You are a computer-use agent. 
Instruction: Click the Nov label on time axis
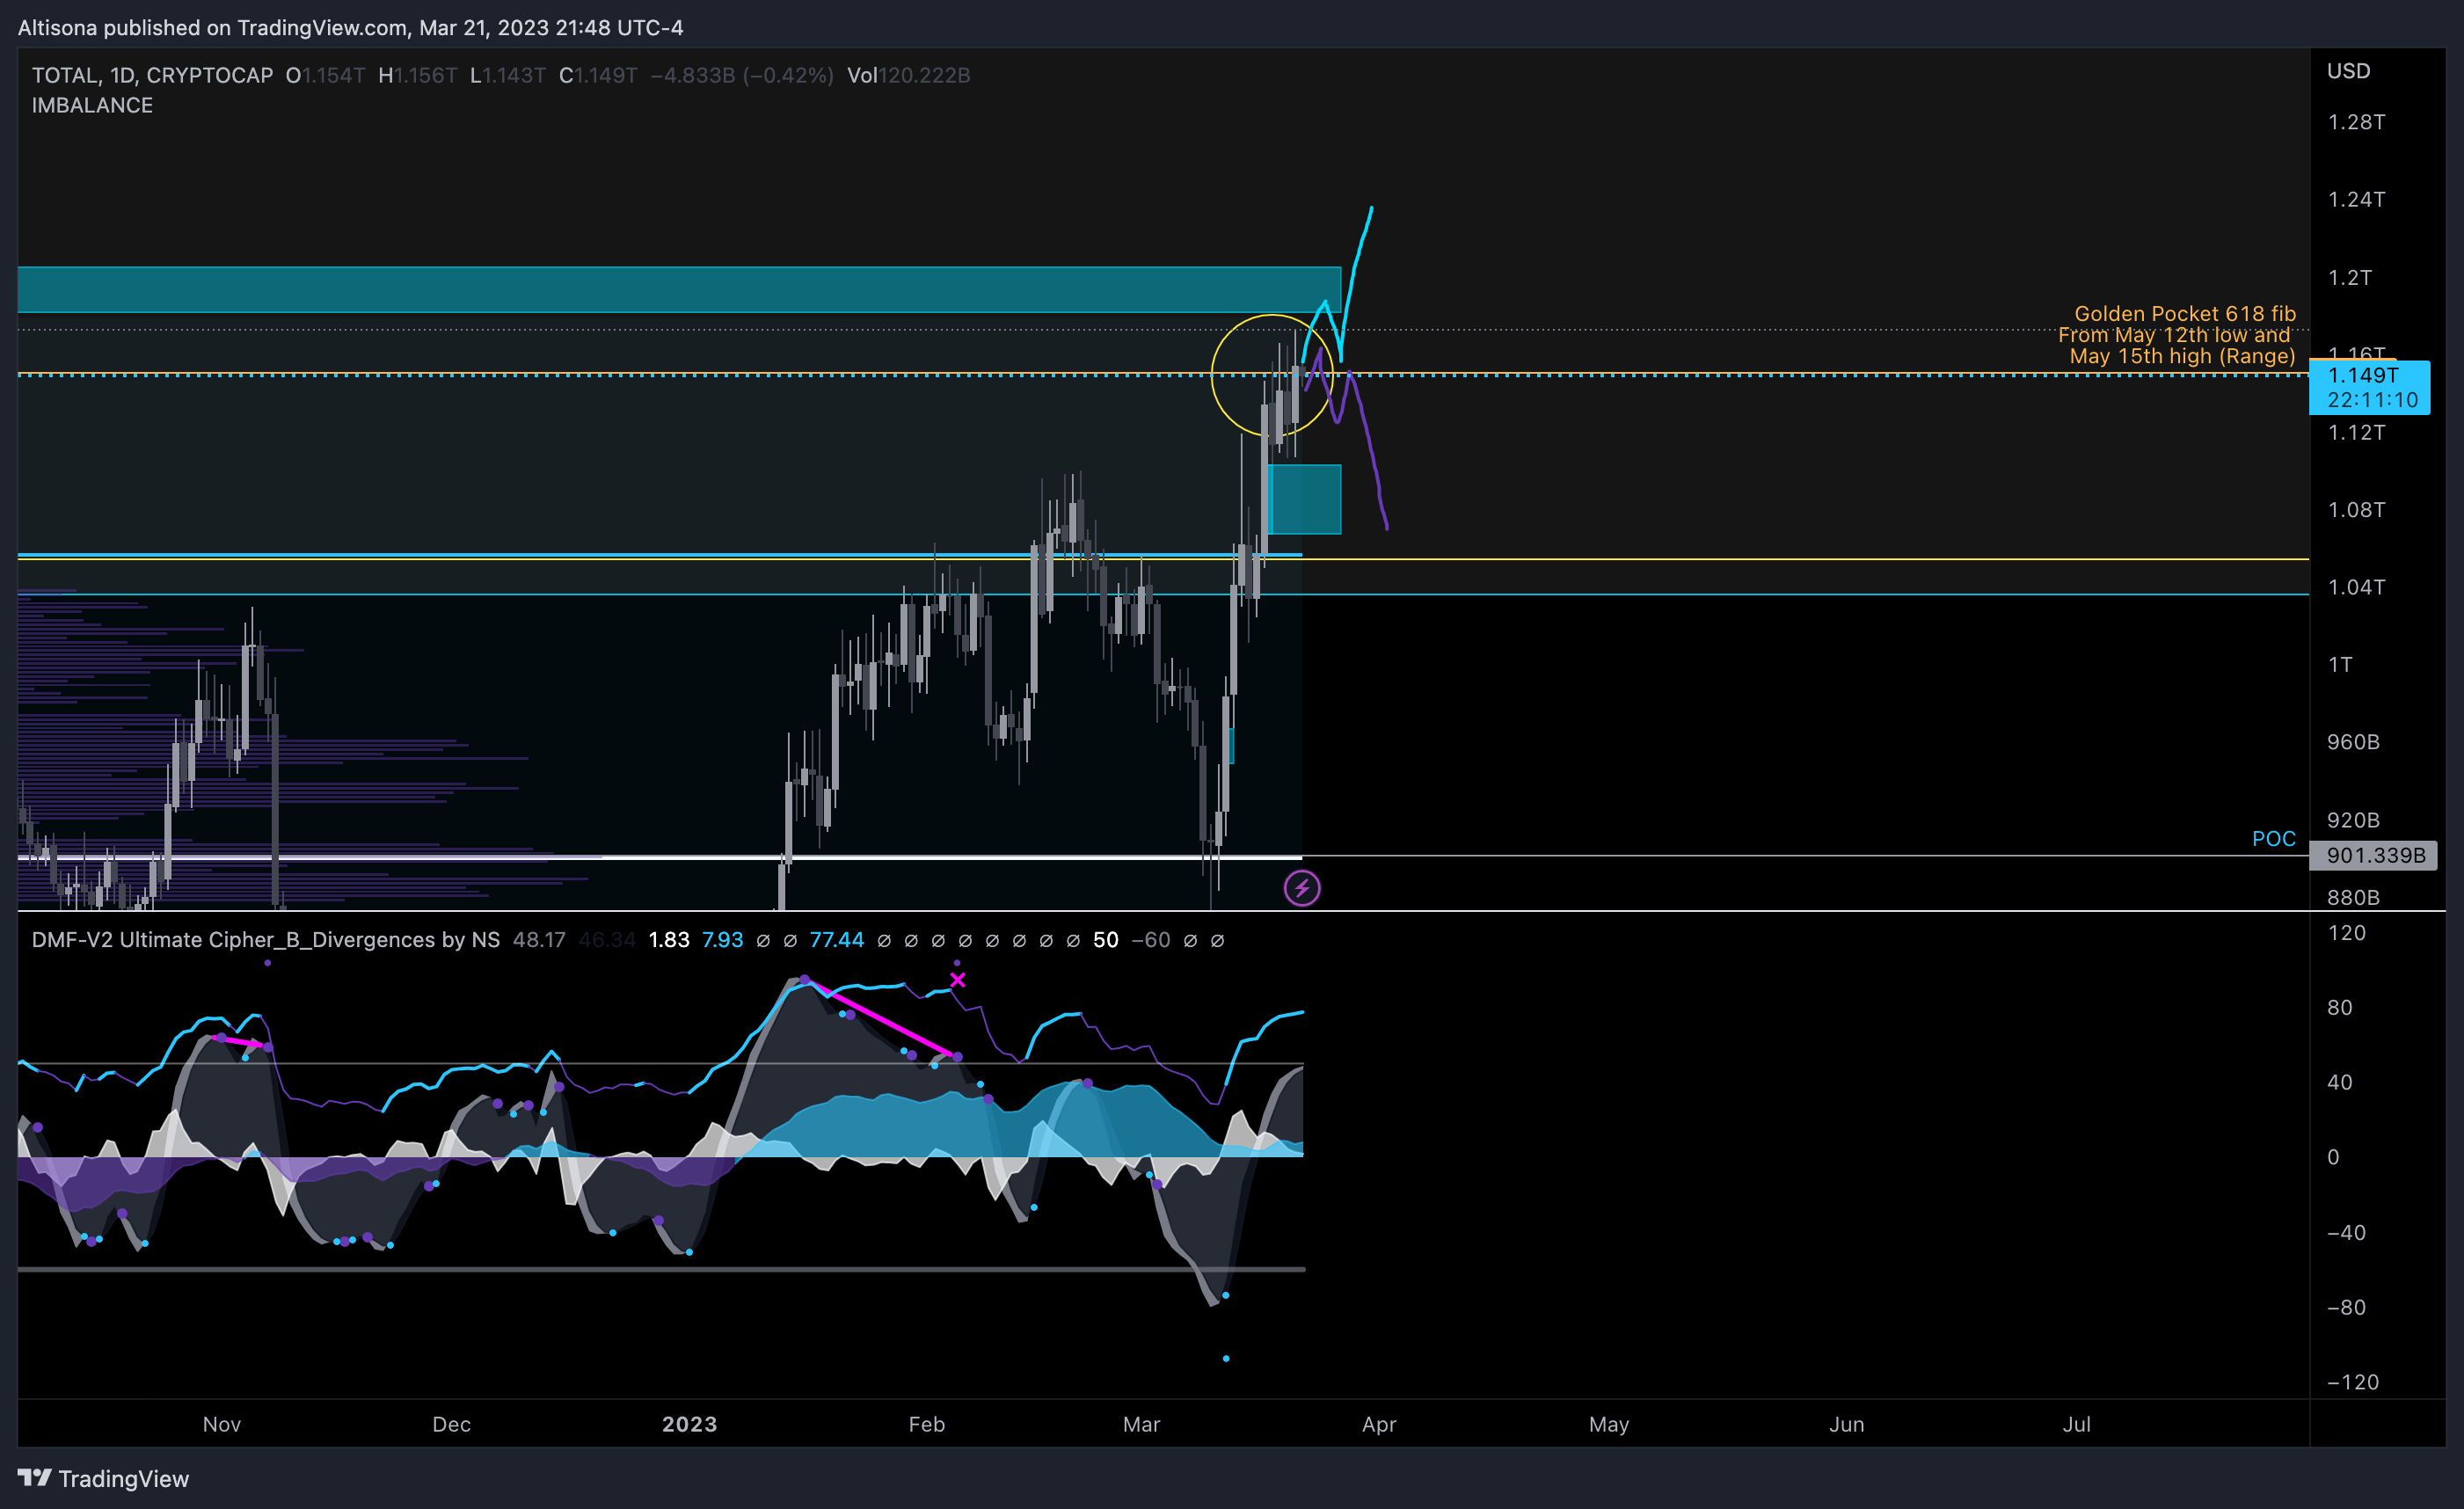coord(221,1424)
